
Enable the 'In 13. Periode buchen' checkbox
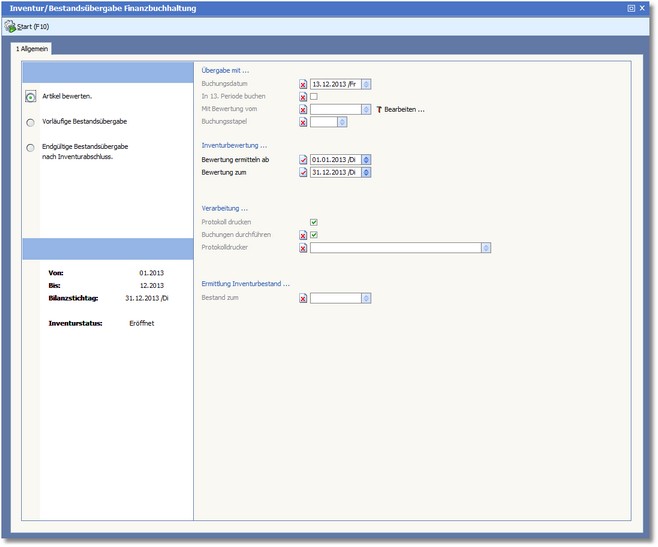[314, 97]
